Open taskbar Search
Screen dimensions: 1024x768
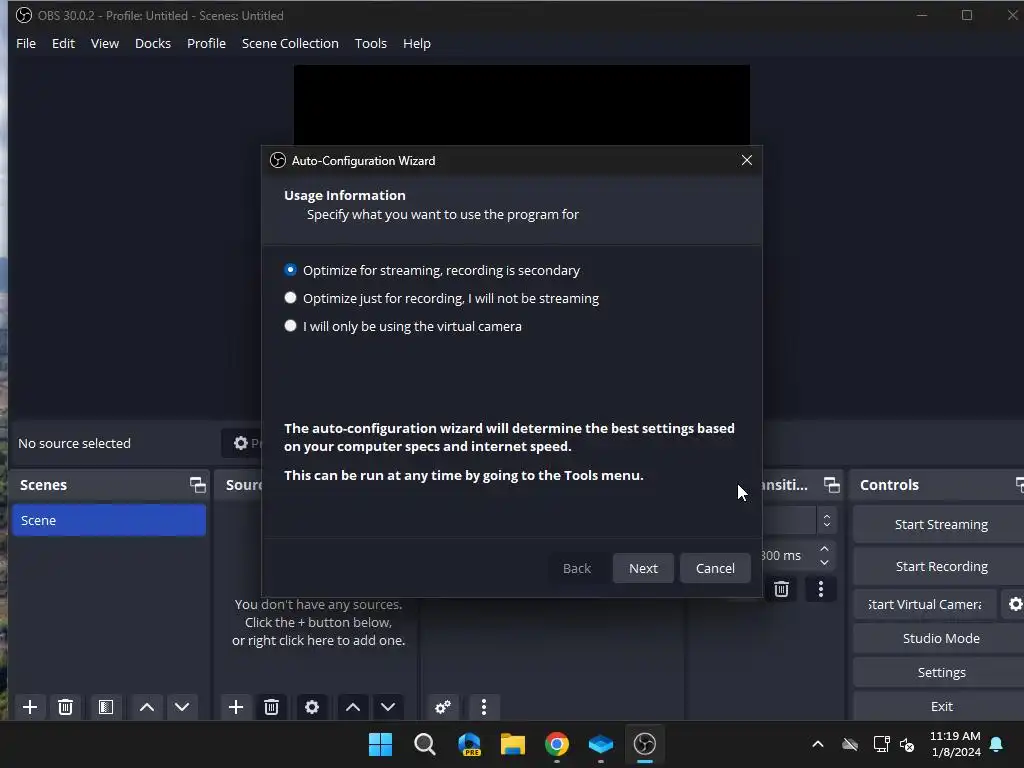[424, 744]
